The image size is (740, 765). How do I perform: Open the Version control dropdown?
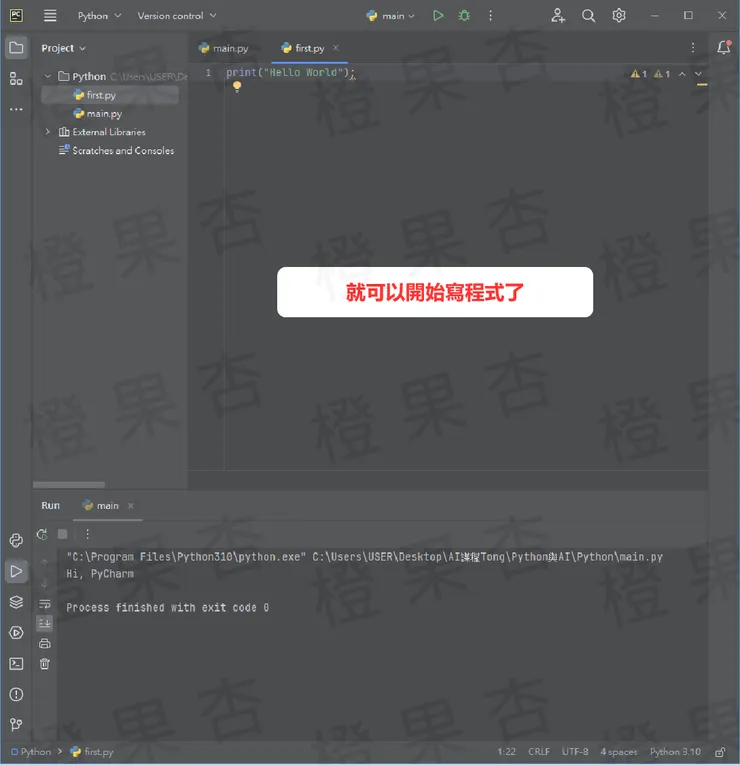177,16
